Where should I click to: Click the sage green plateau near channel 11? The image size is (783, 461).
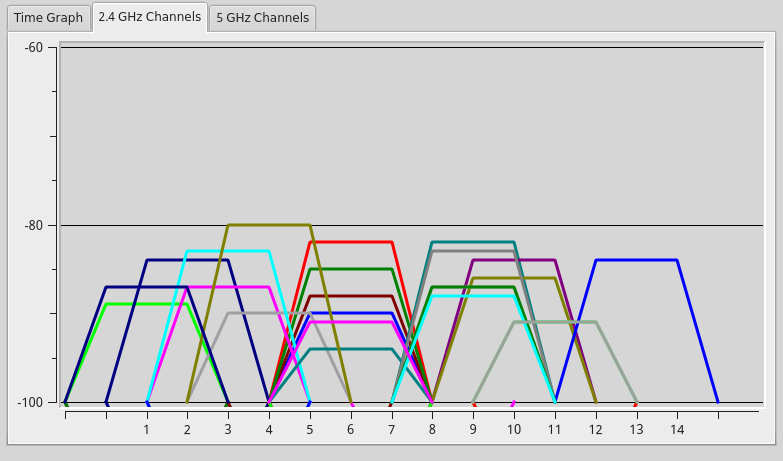555,322
